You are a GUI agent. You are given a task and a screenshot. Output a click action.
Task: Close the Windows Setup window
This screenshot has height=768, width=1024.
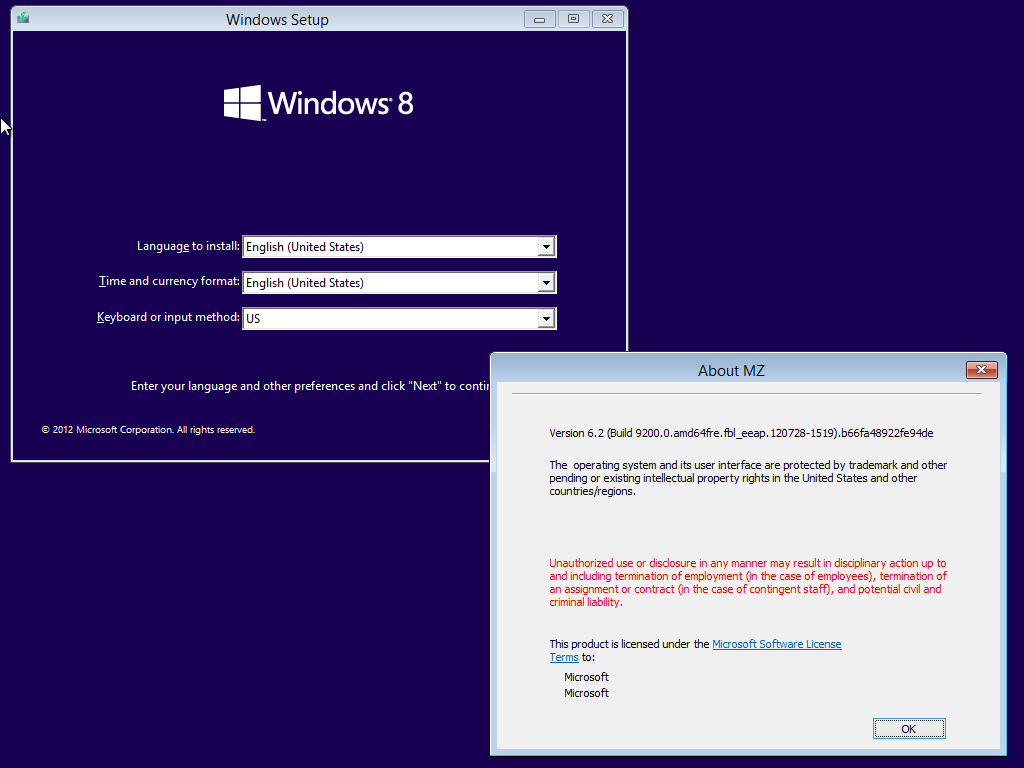[607, 19]
